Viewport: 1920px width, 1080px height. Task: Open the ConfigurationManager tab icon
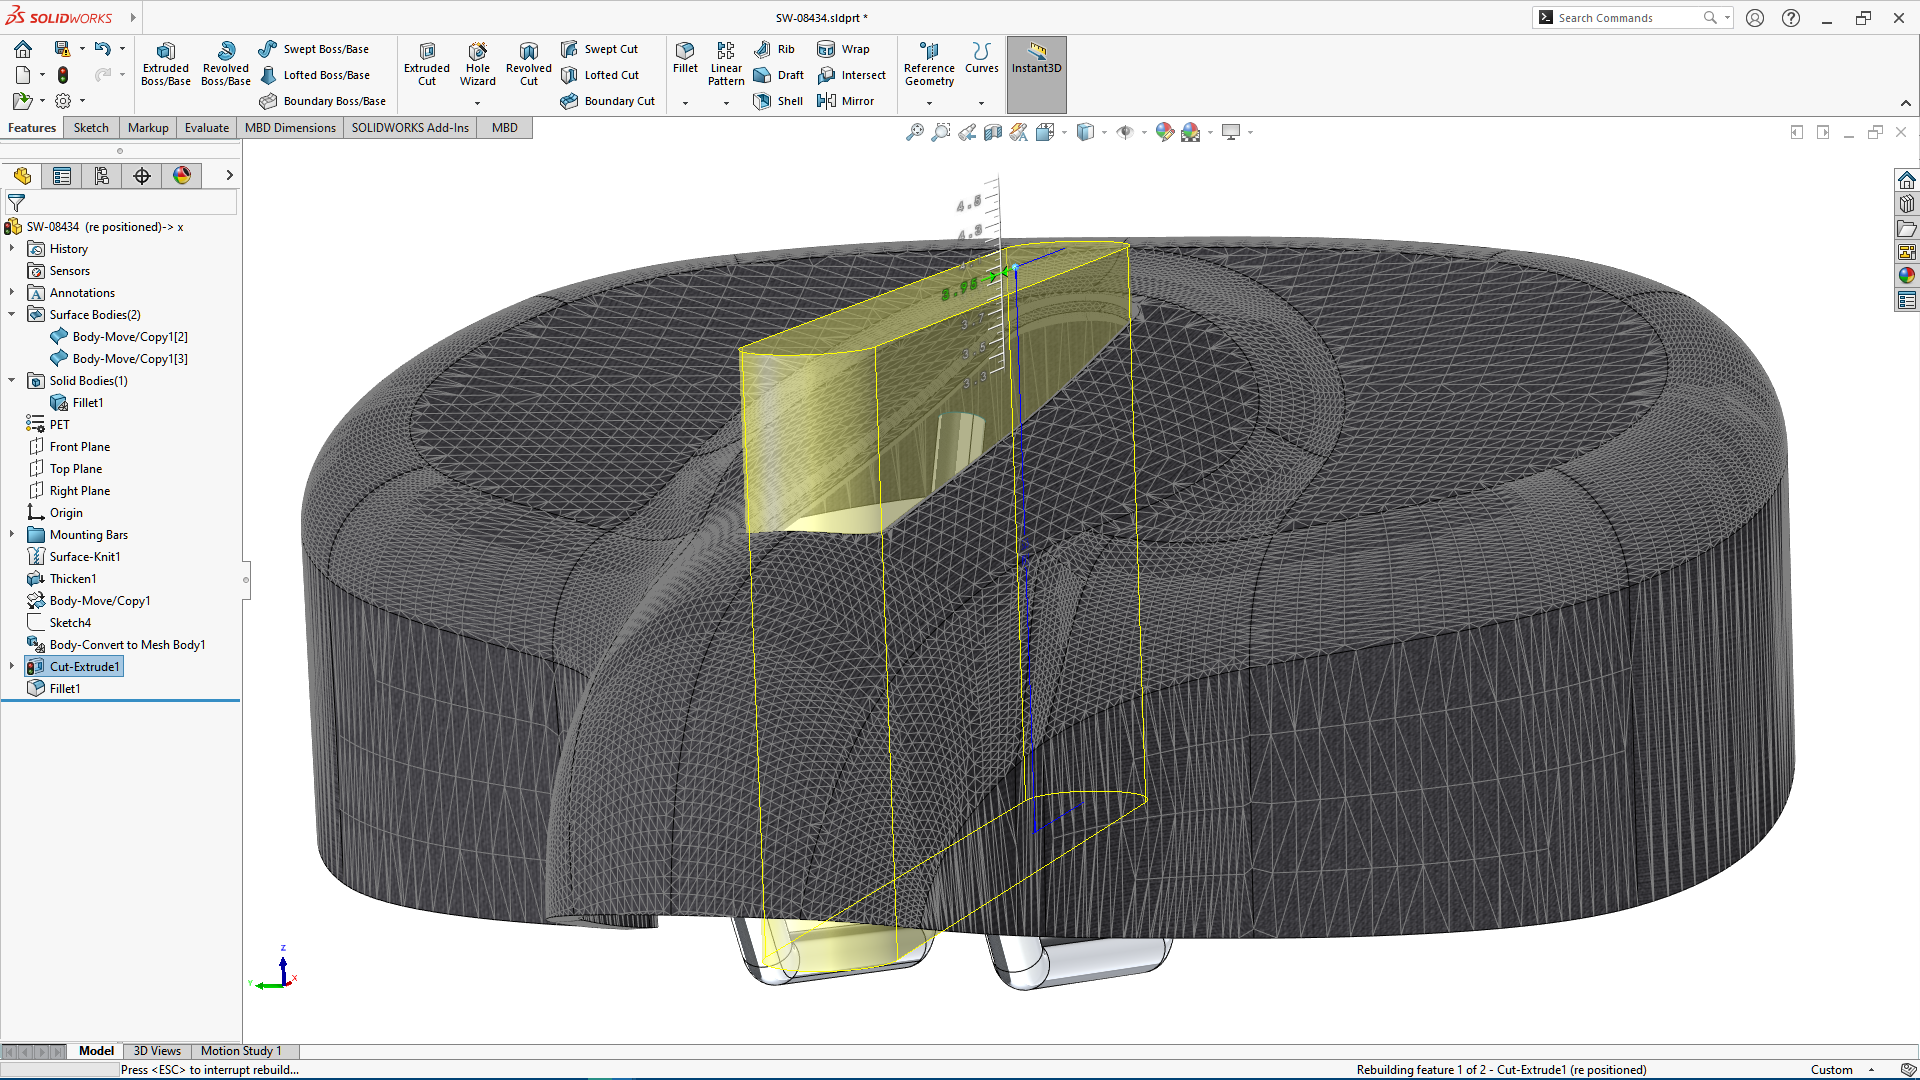102,176
